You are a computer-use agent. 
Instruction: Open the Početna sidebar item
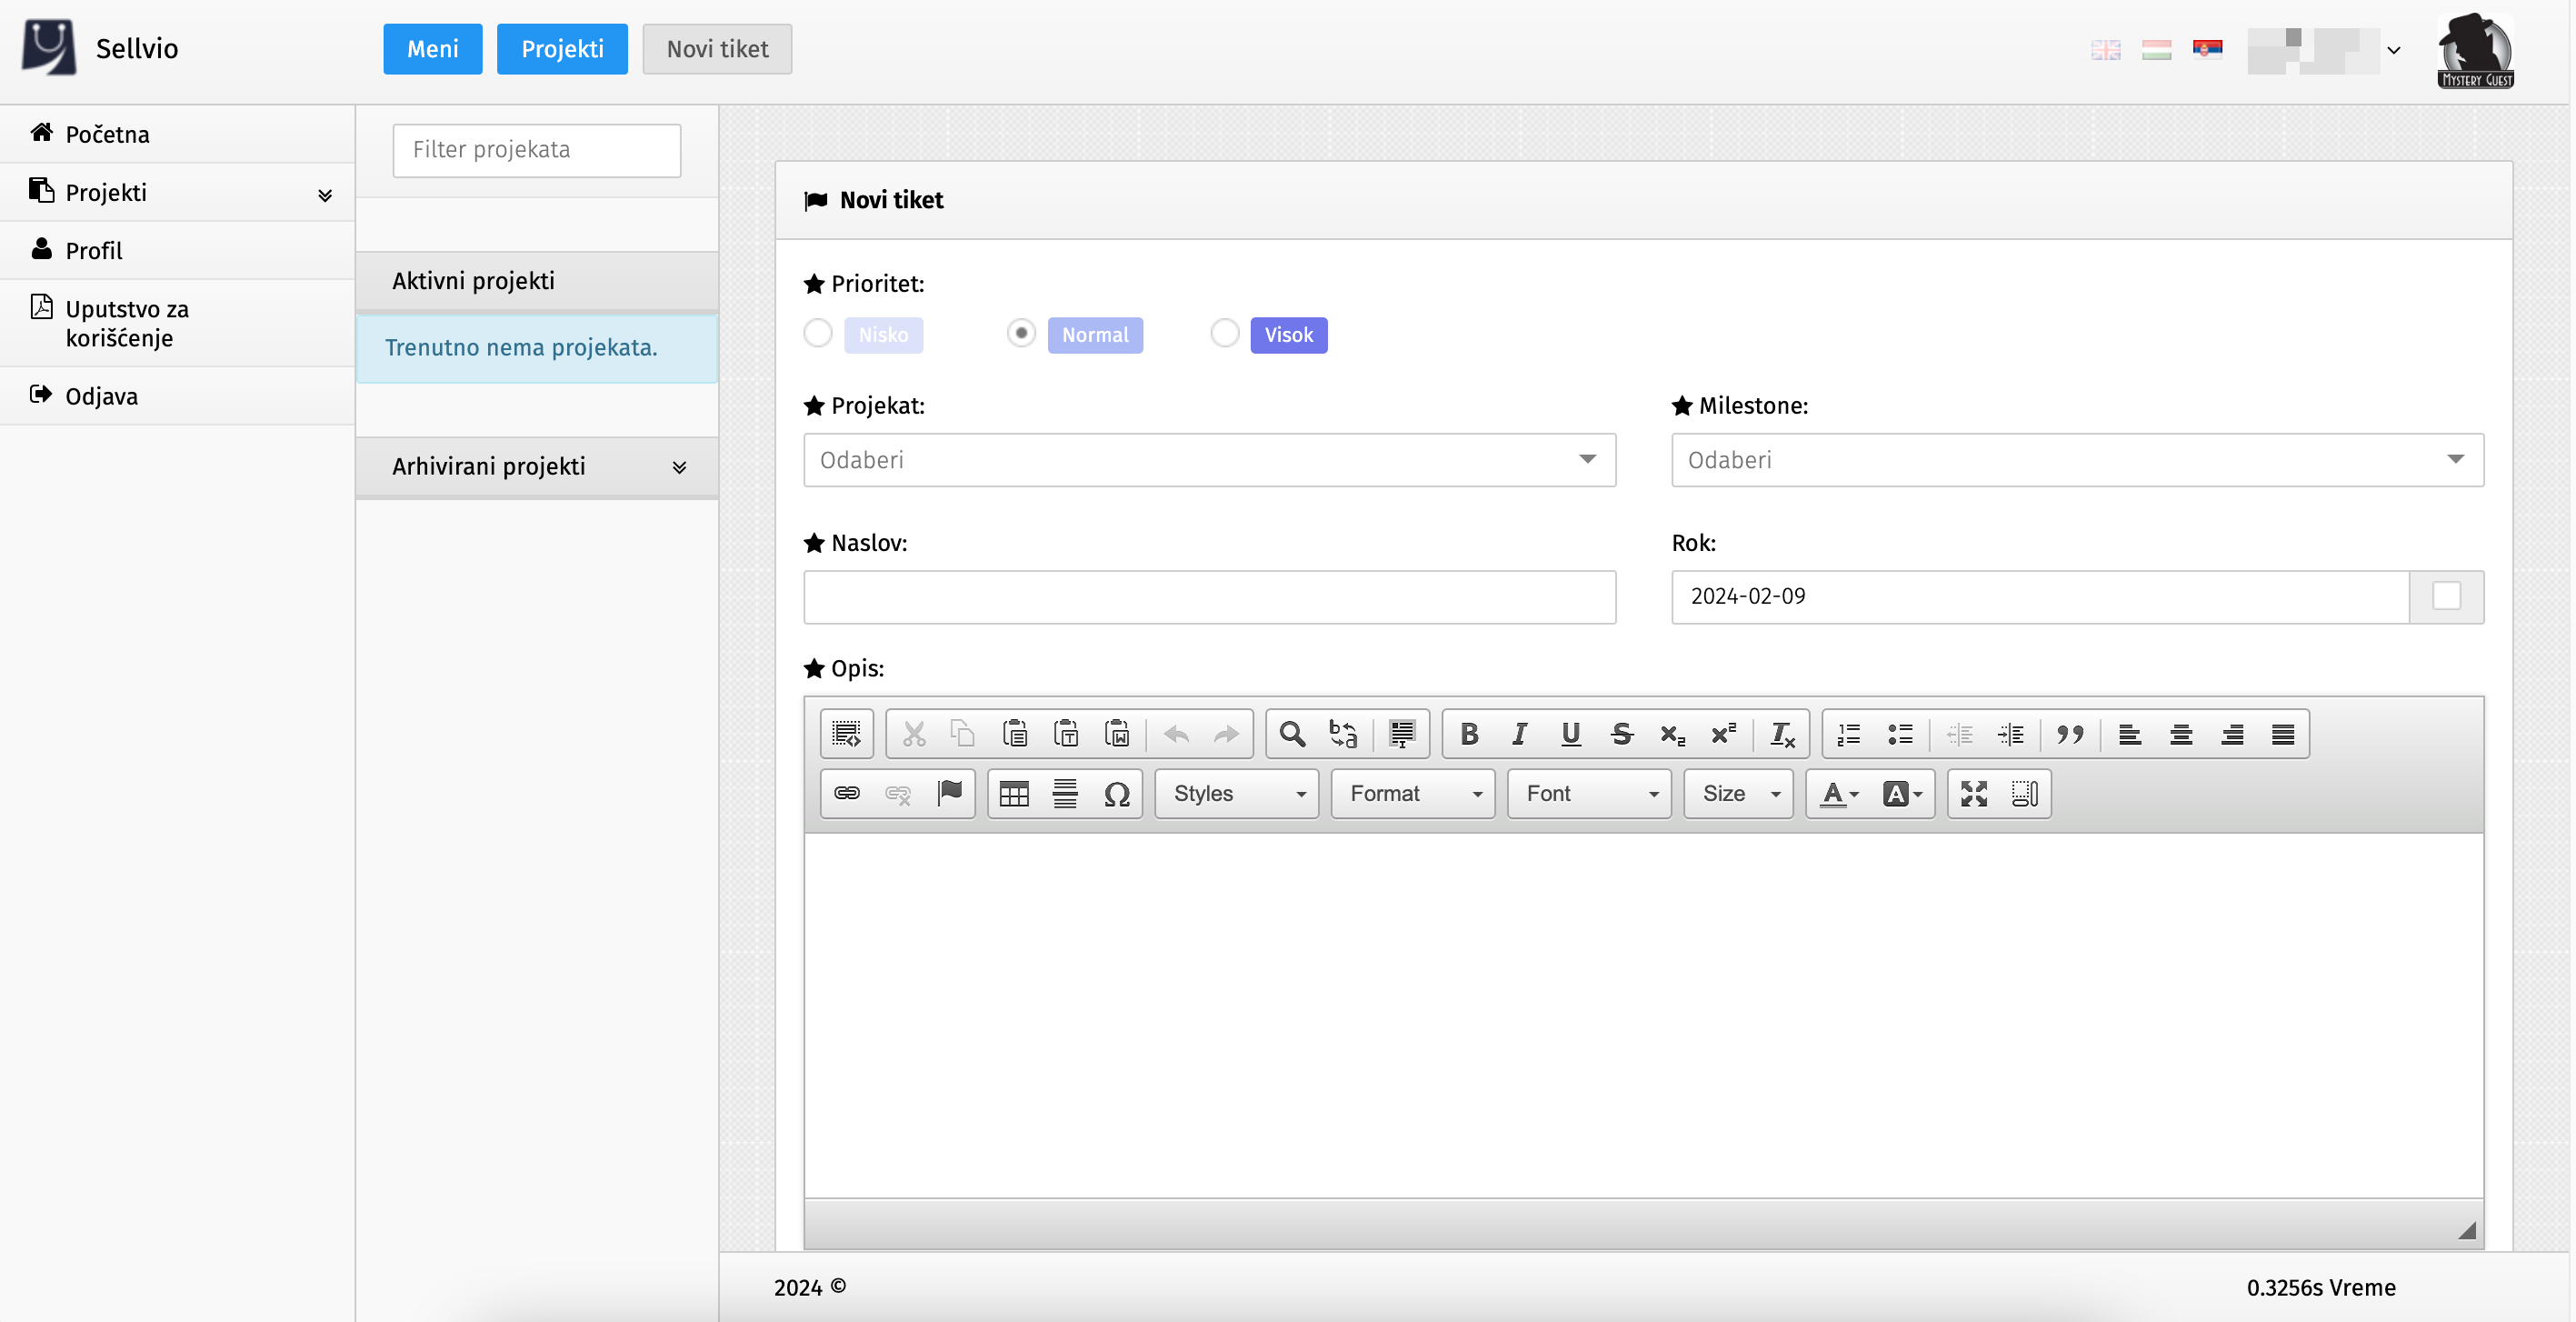pos(178,134)
